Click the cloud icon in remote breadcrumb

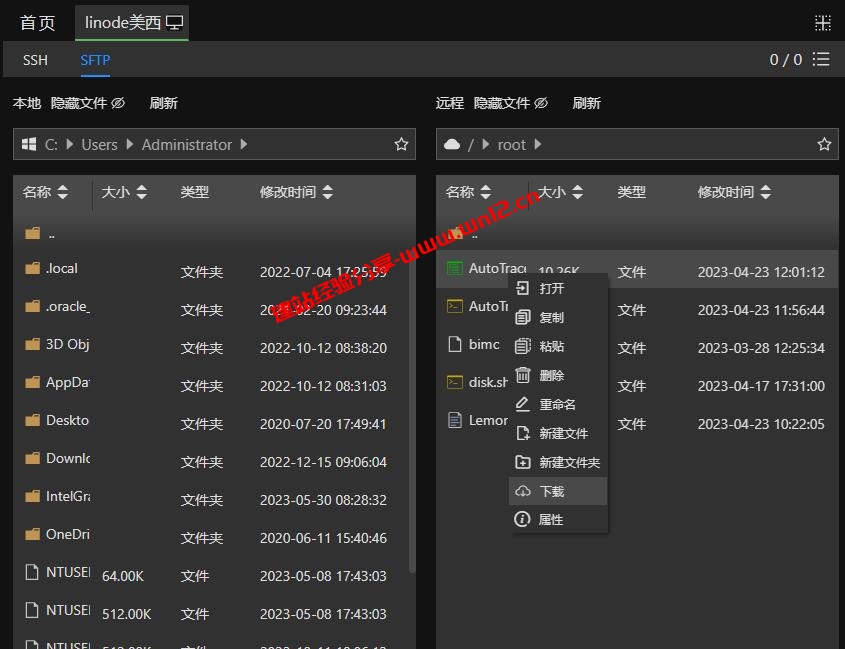pos(452,144)
